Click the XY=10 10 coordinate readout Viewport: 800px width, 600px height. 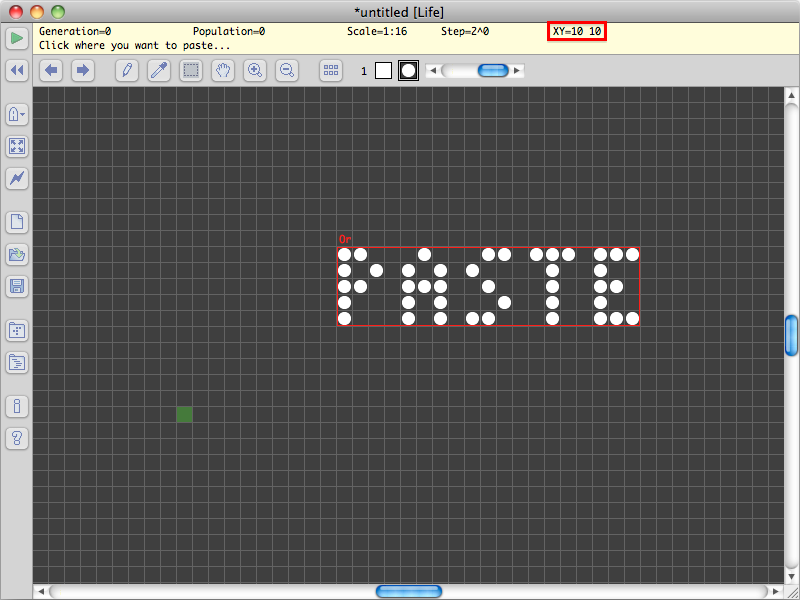click(577, 31)
